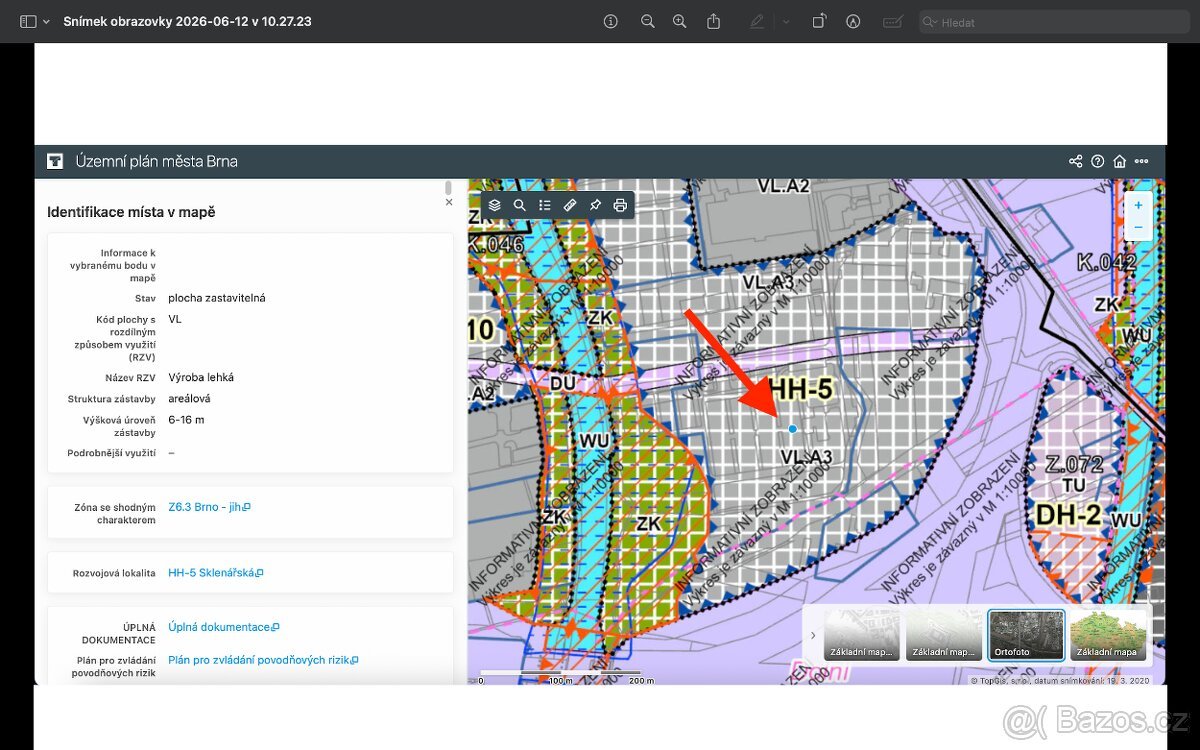Image resolution: width=1200 pixels, height=750 pixels.
Task: Select the Ortofoto basemap thumbnail
Action: point(1026,635)
